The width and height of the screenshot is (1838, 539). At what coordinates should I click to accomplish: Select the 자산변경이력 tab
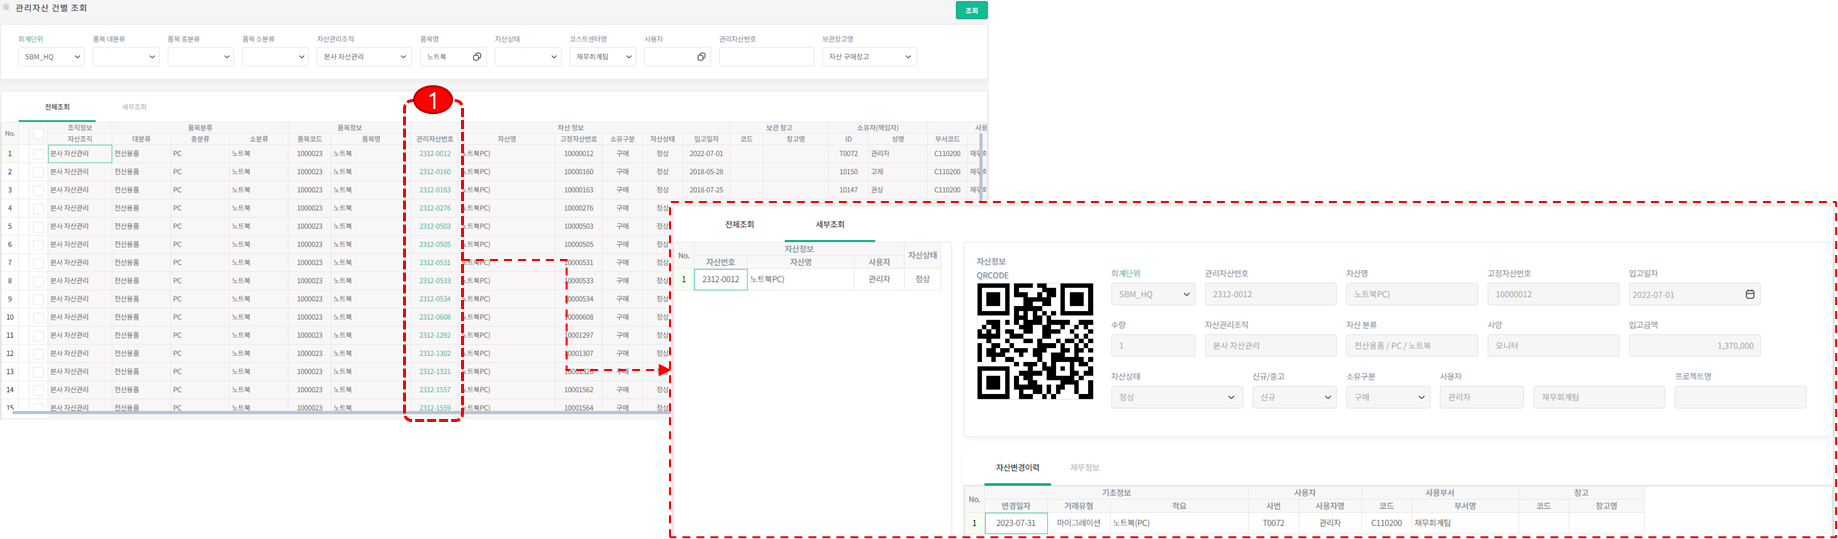point(1017,467)
